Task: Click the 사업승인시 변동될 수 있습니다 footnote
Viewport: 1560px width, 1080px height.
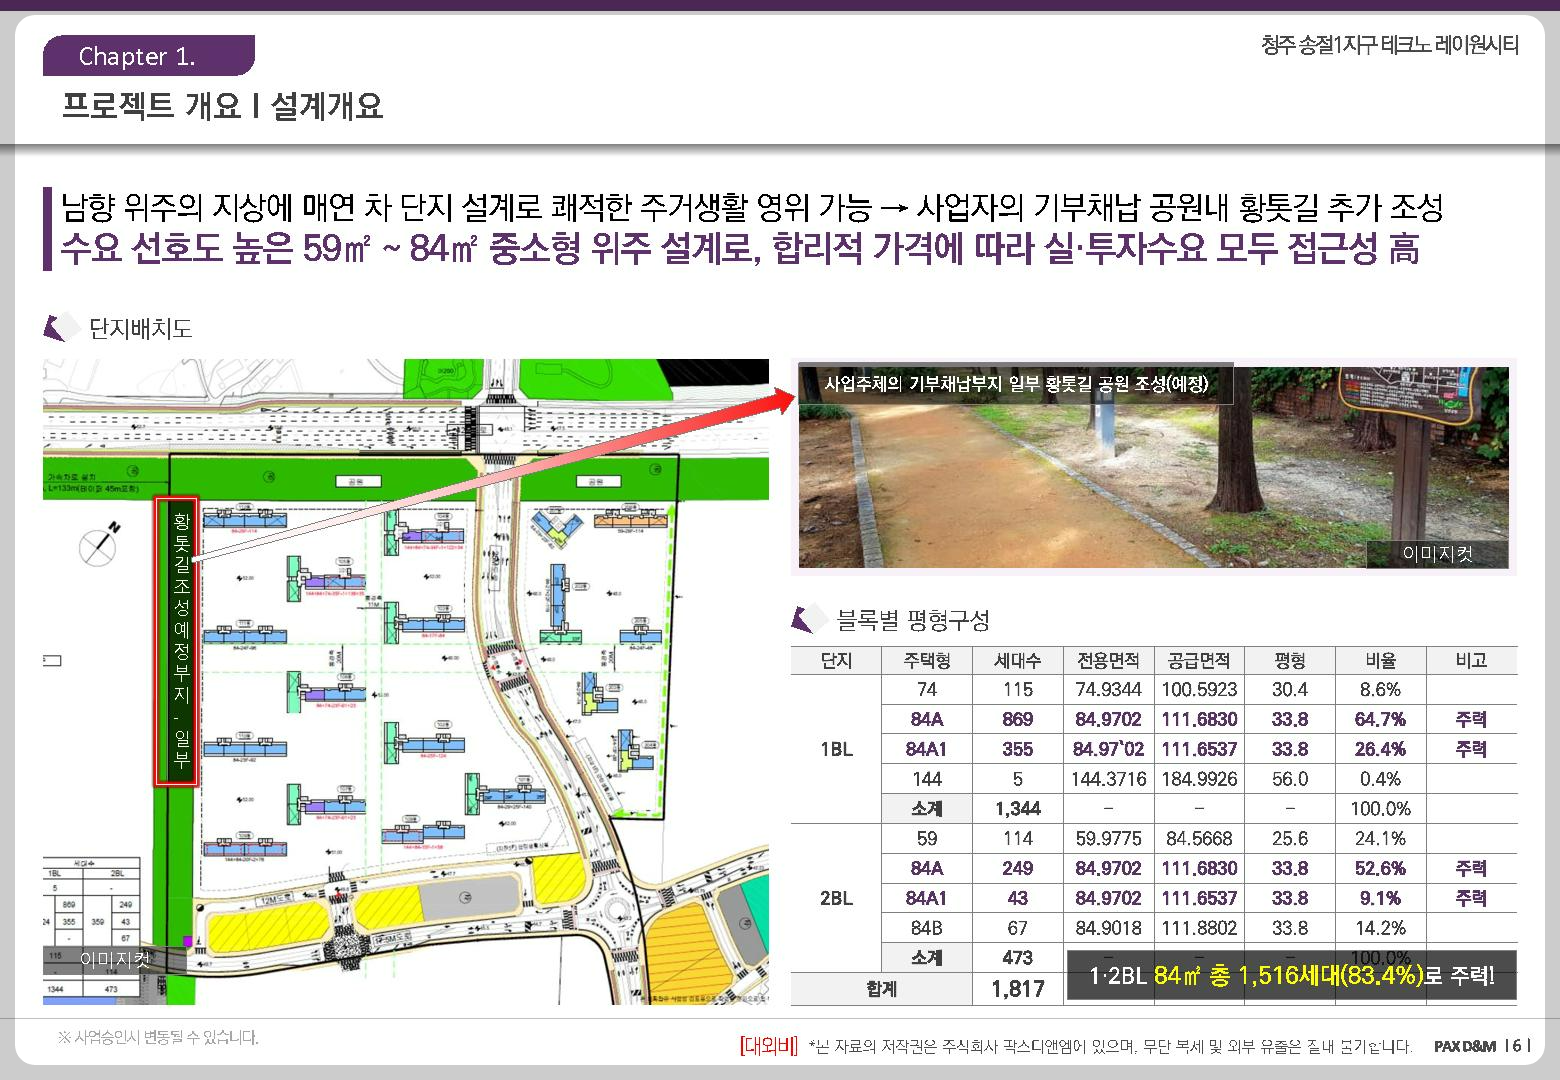Action: coord(158,1038)
